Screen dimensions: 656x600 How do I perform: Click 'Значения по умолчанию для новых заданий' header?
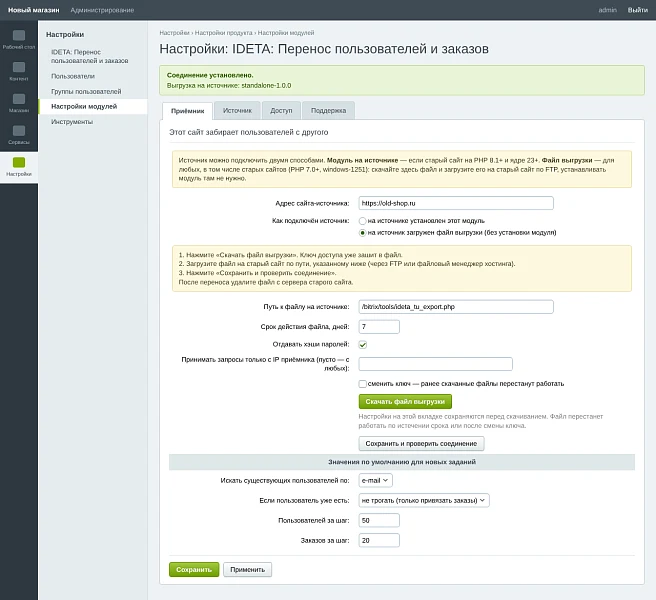coord(402,462)
